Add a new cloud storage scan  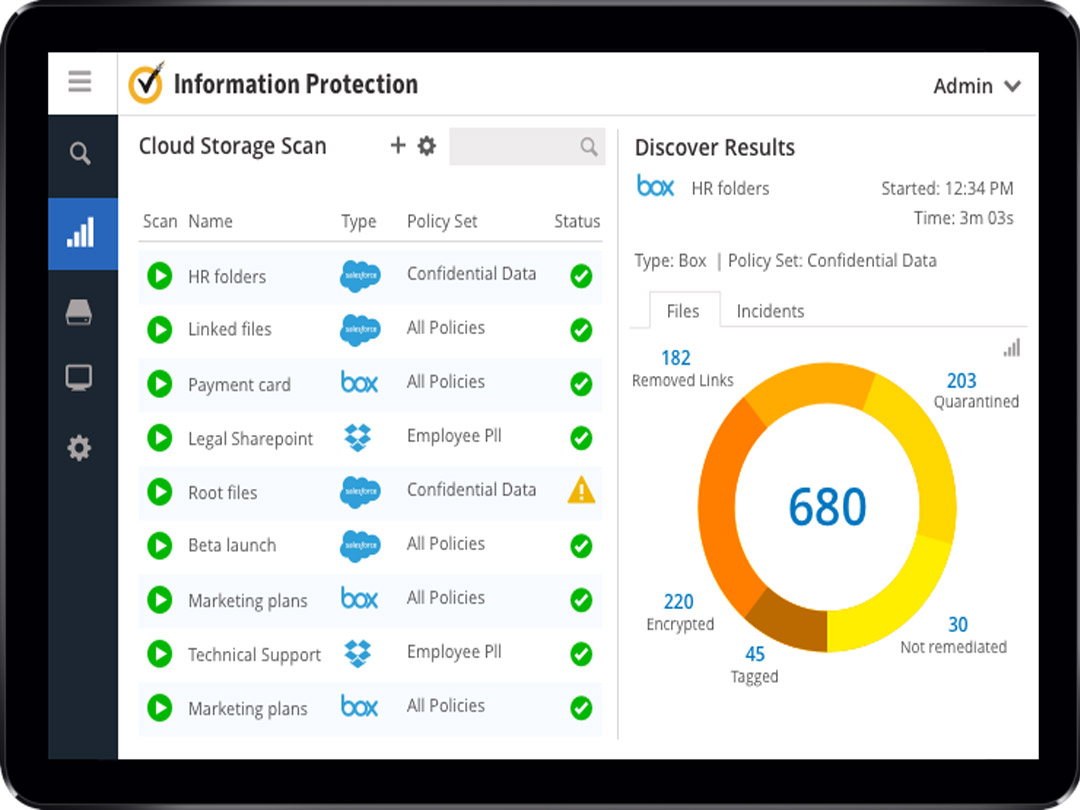pyautogui.click(x=397, y=145)
